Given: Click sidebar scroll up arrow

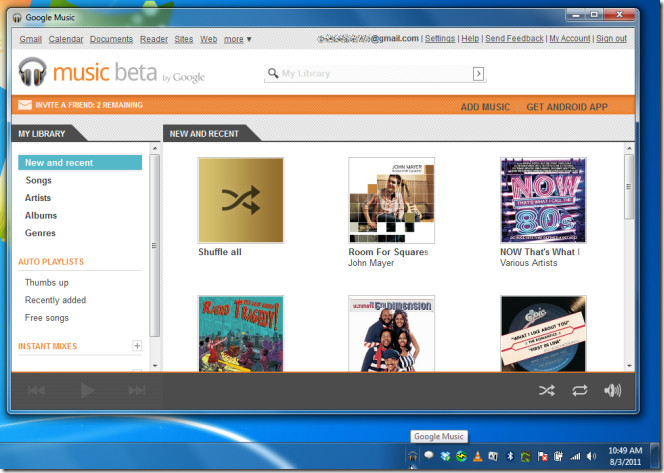Looking at the screenshot, I should click(155, 148).
